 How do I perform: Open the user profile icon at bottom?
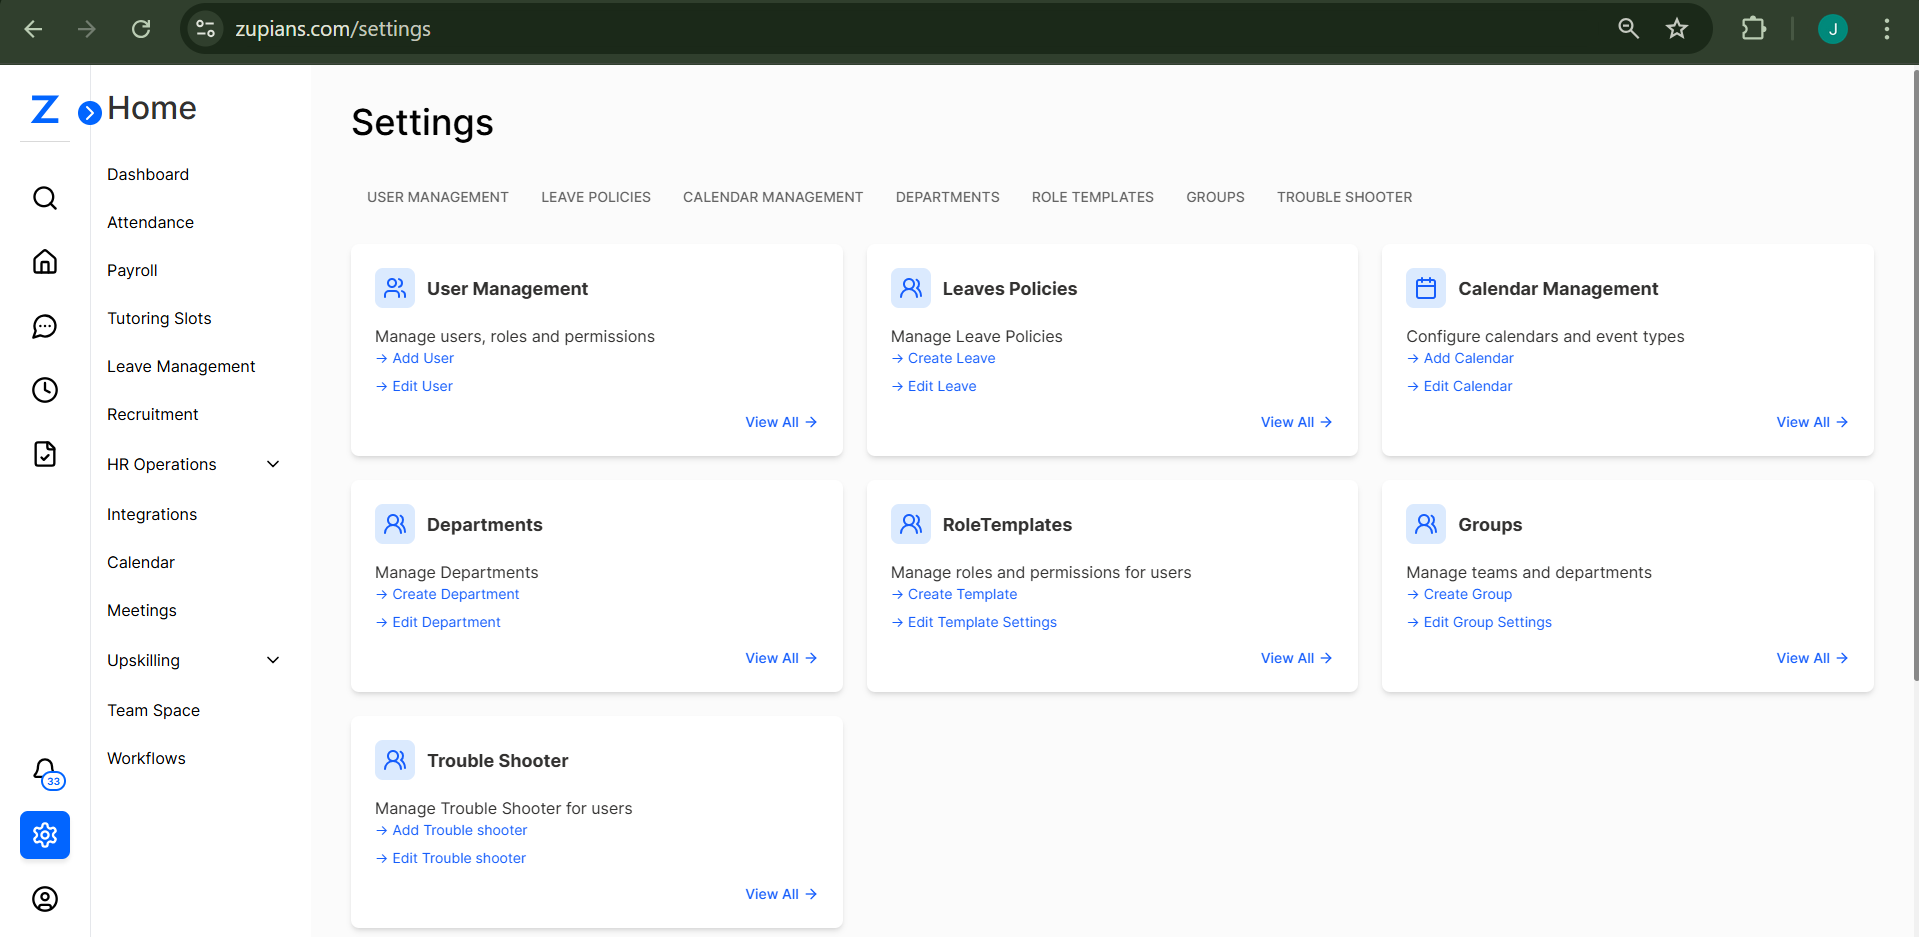click(x=45, y=899)
